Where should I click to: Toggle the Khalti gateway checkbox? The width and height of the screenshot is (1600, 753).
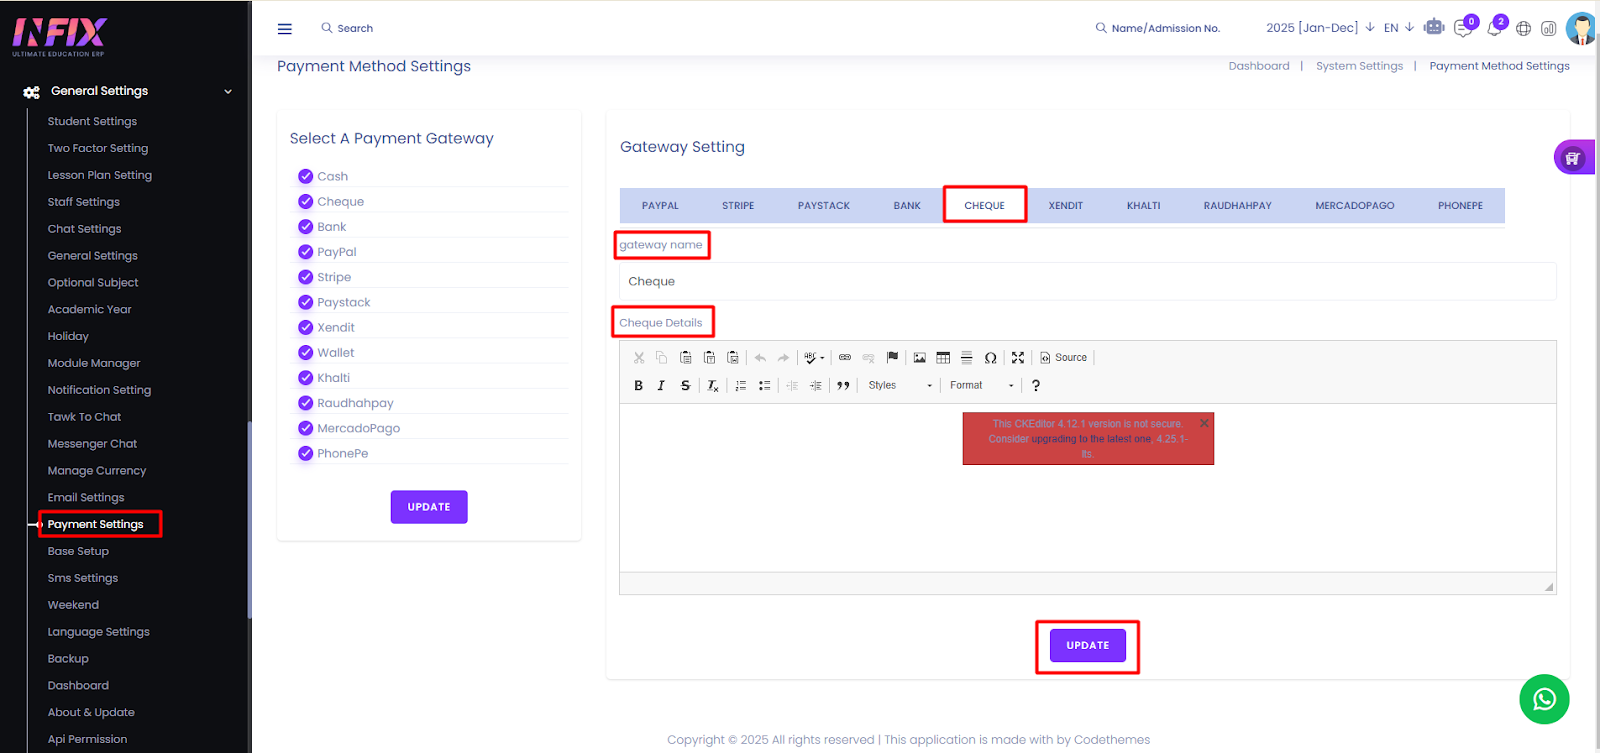(306, 377)
